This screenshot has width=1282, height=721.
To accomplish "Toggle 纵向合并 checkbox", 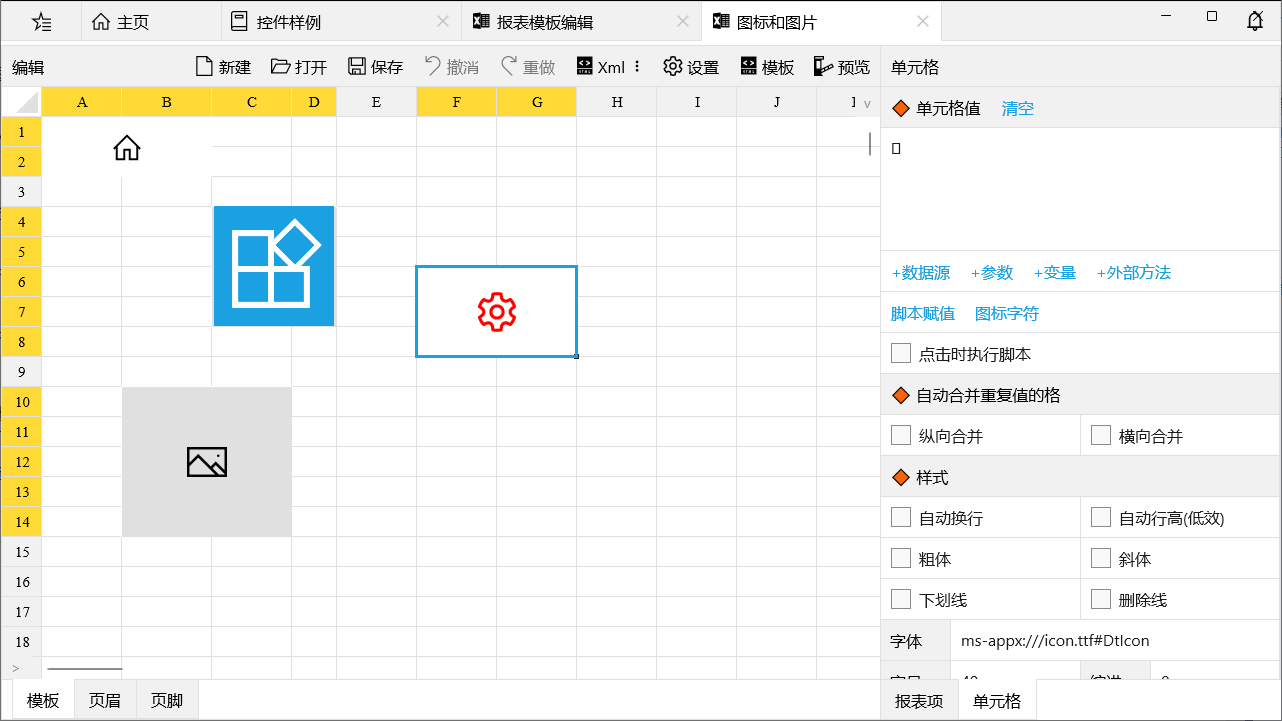I will 901,435.
